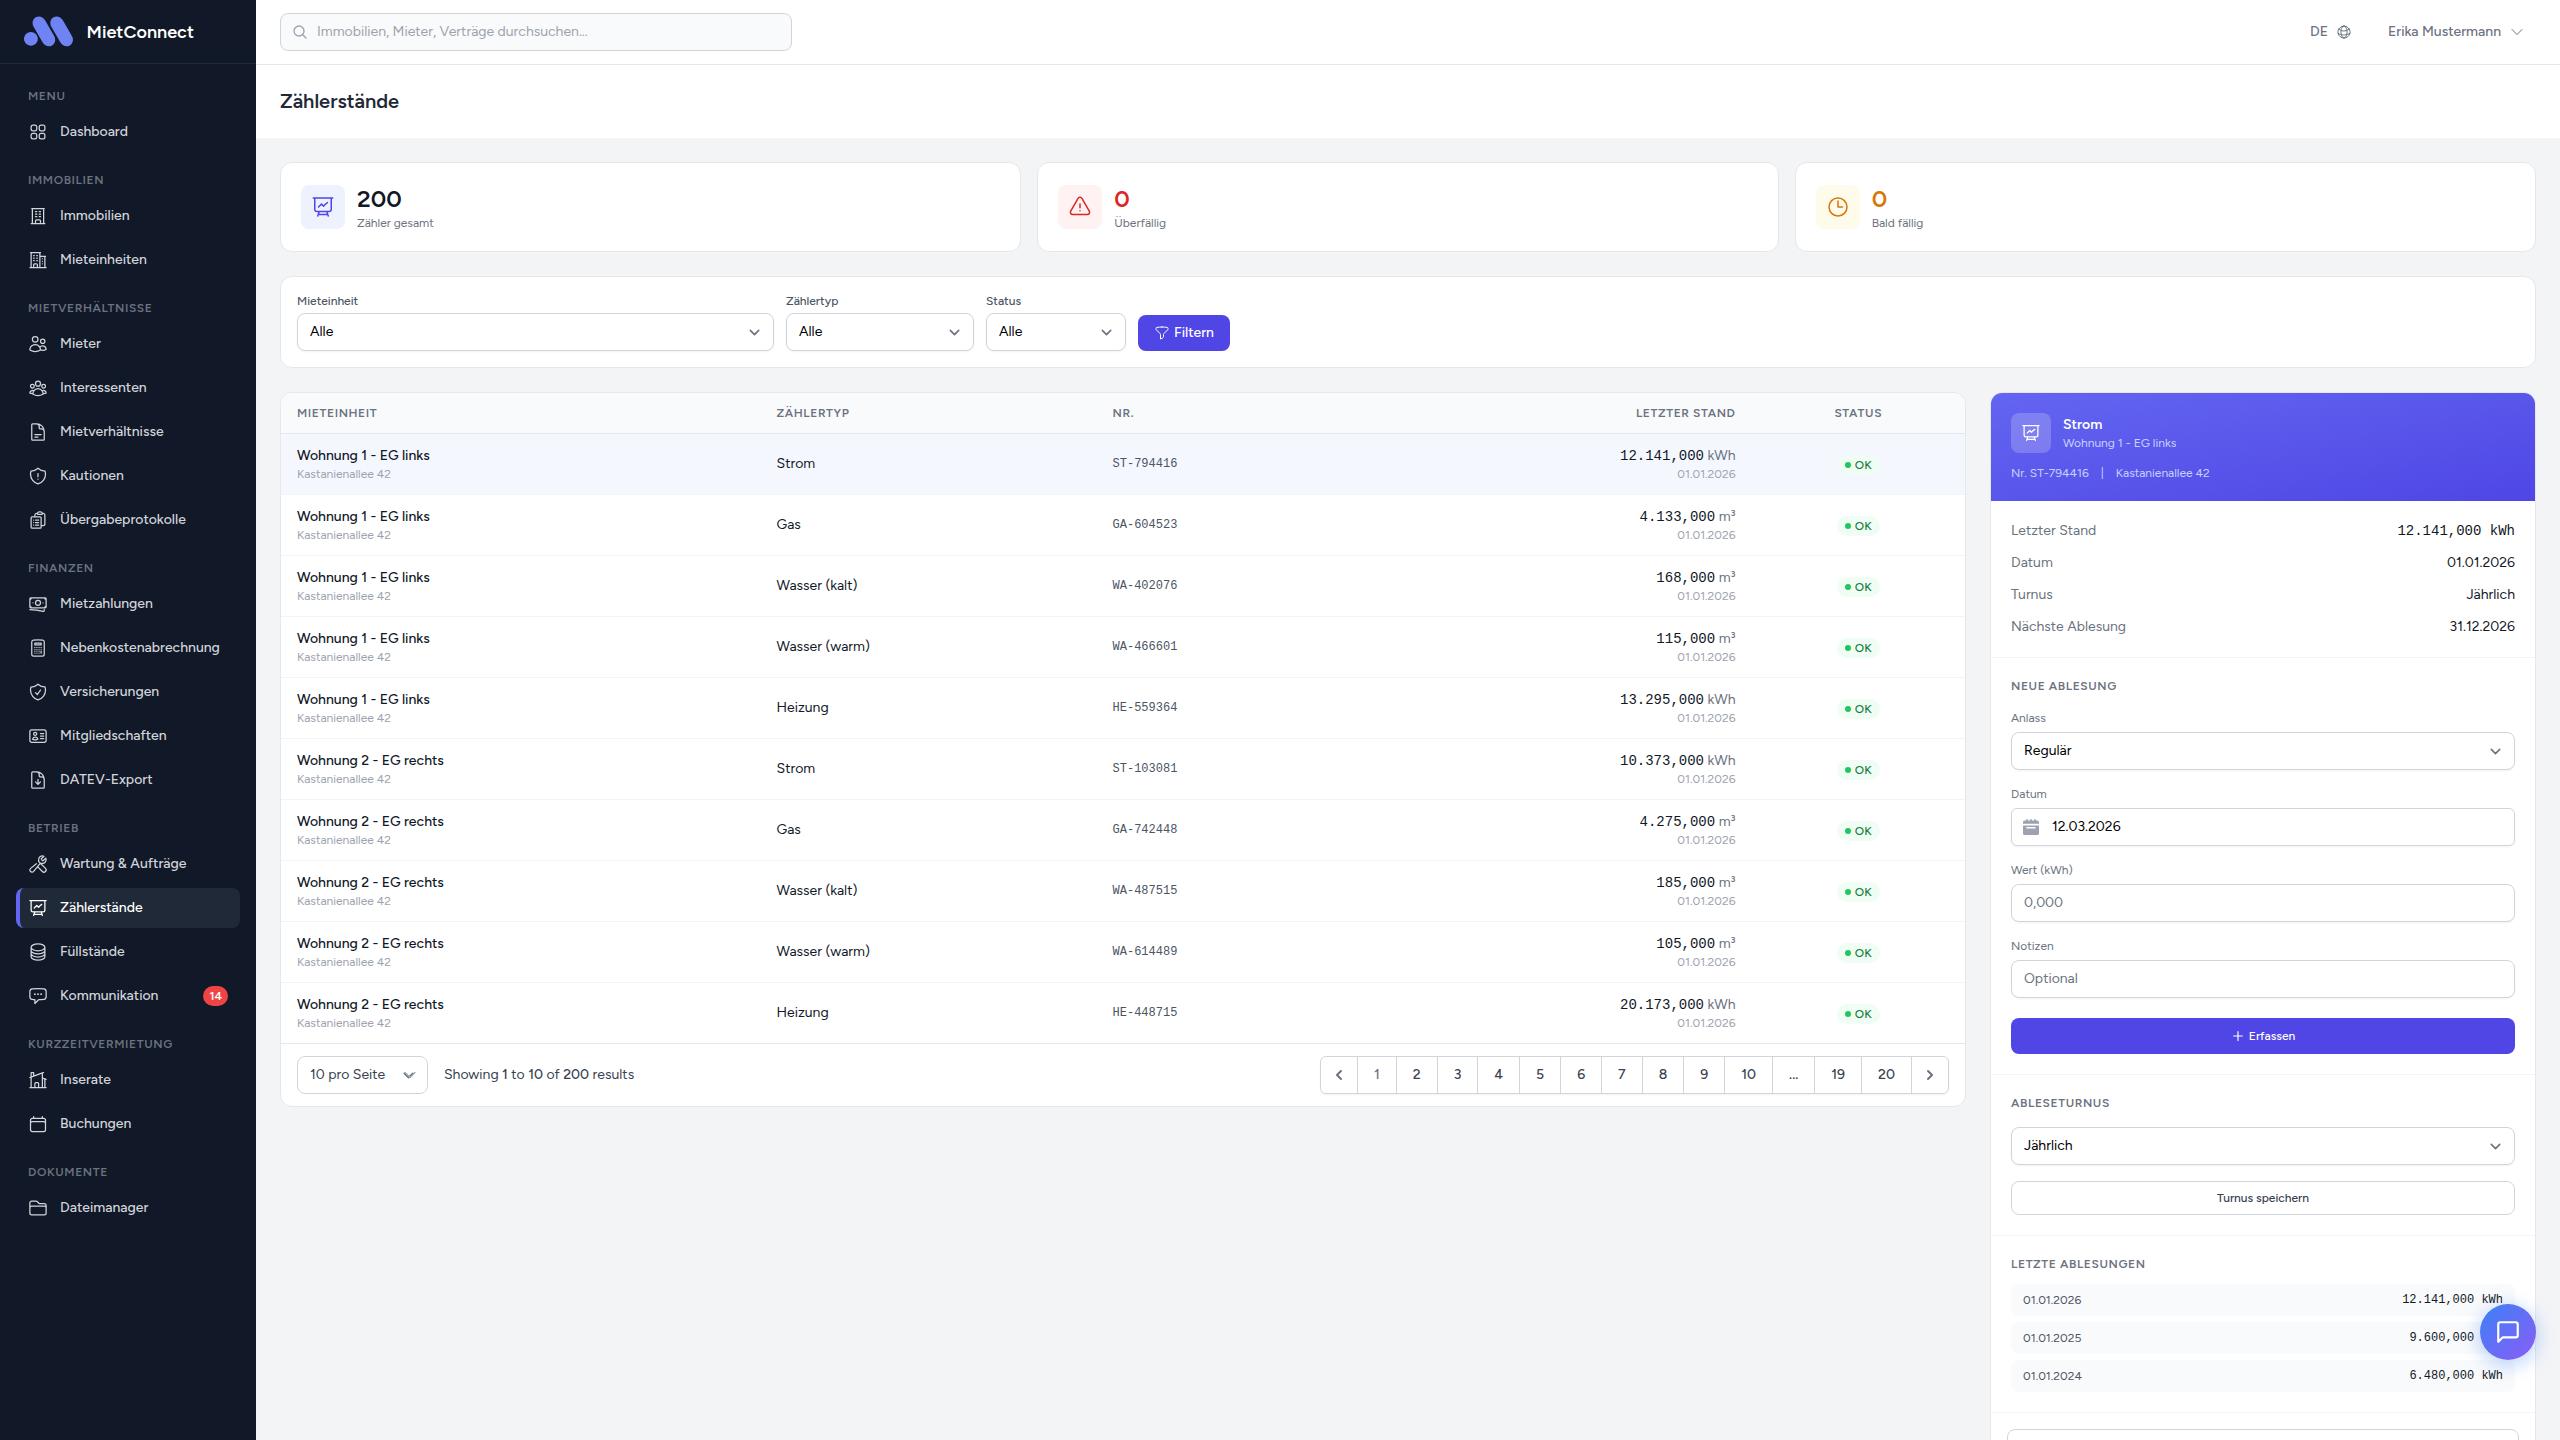Go to next page arrow
Viewport: 2560px width, 1440px height.
(1929, 1075)
